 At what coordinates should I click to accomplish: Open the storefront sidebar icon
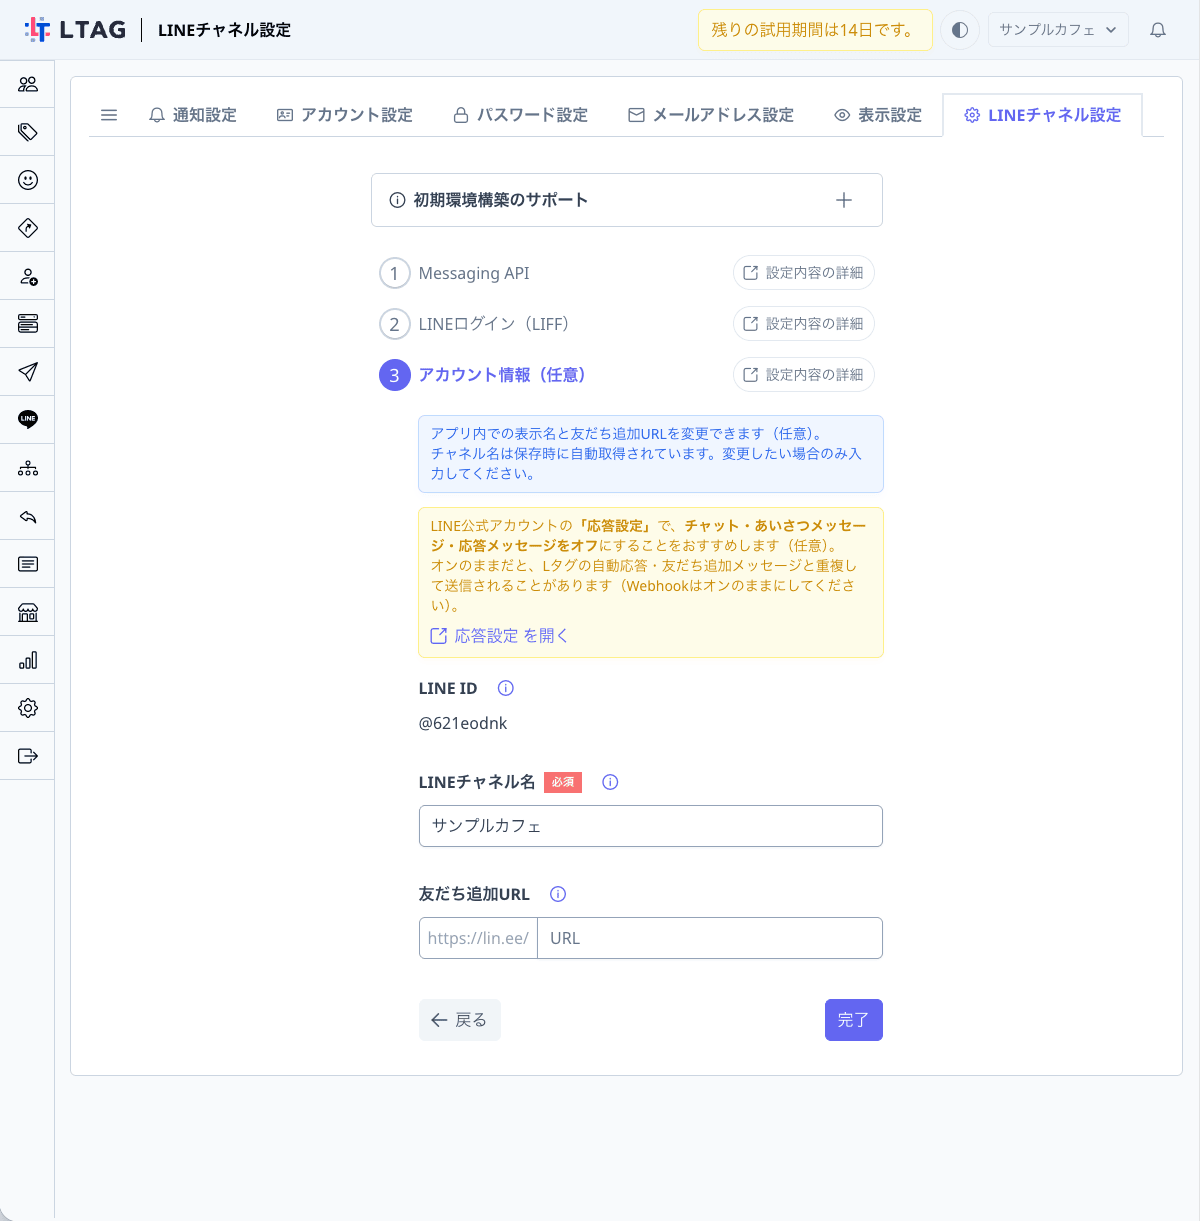click(x=28, y=612)
